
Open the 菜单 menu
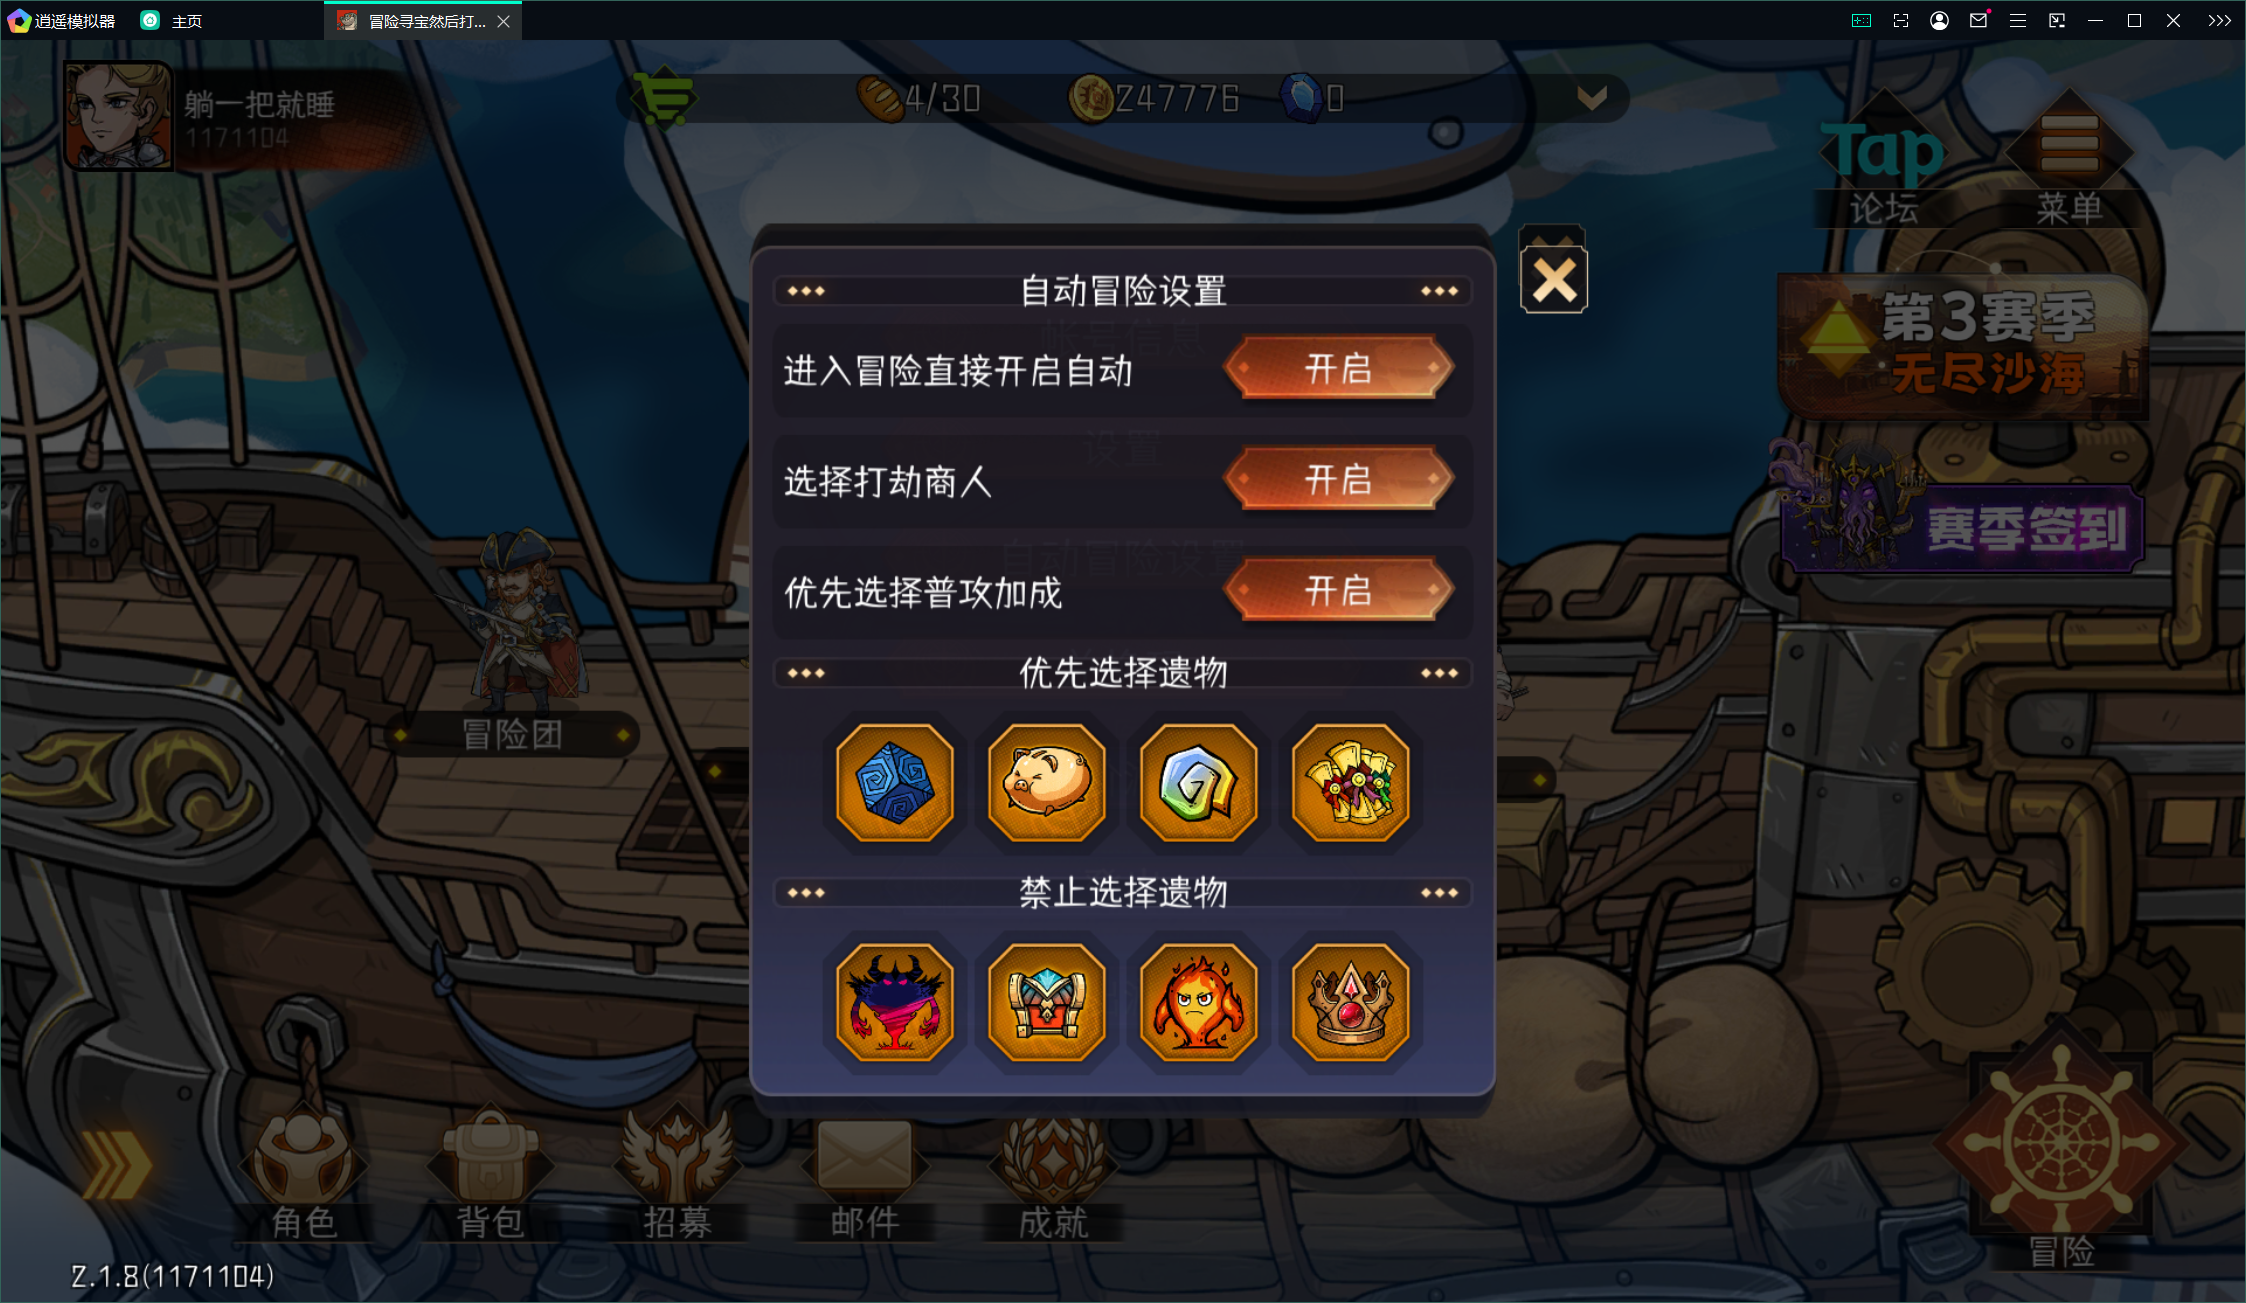[2069, 160]
